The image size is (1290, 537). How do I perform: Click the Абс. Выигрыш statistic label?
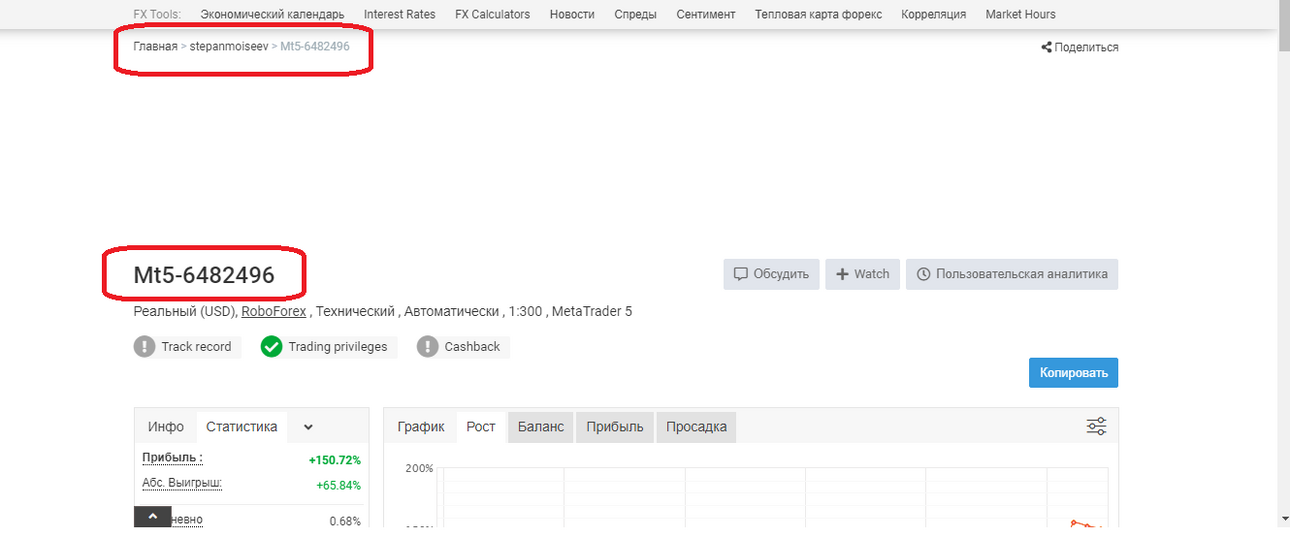click(182, 483)
